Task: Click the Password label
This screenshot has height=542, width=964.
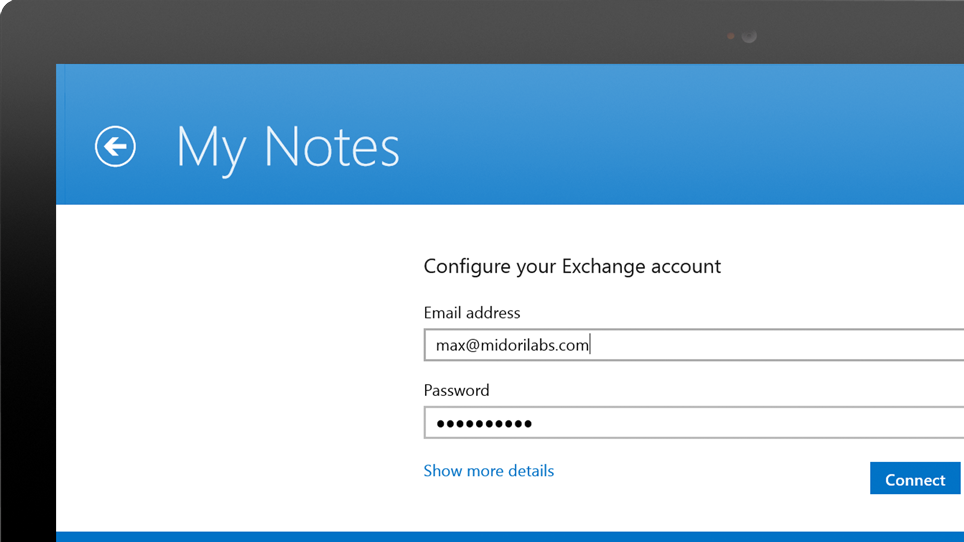Action: (456, 390)
